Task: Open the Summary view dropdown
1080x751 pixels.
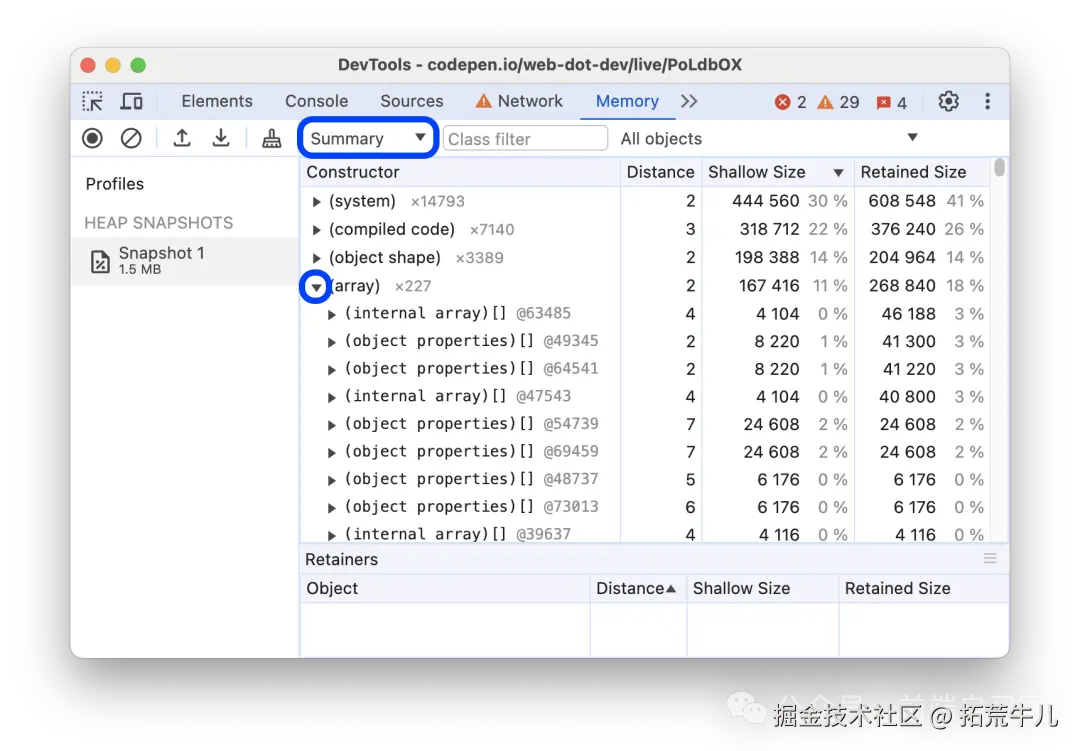Action: [368, 138]
